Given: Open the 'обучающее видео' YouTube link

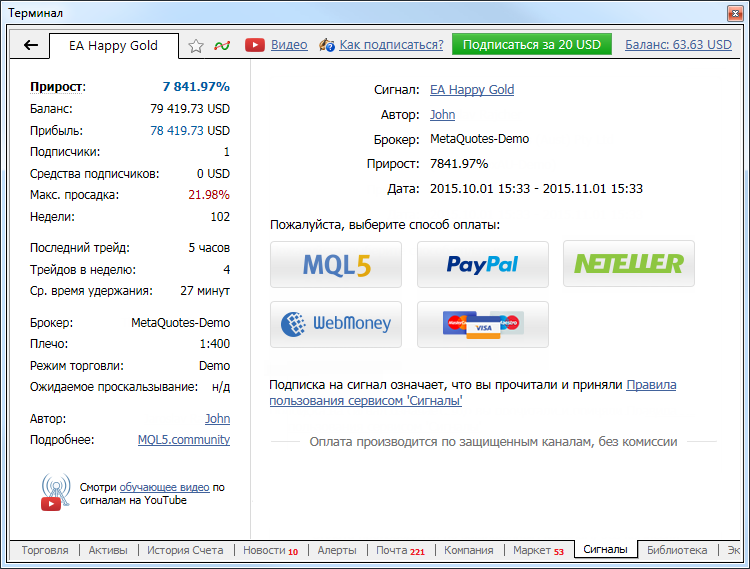Looking at the screenshot, I should click(164, 487).
